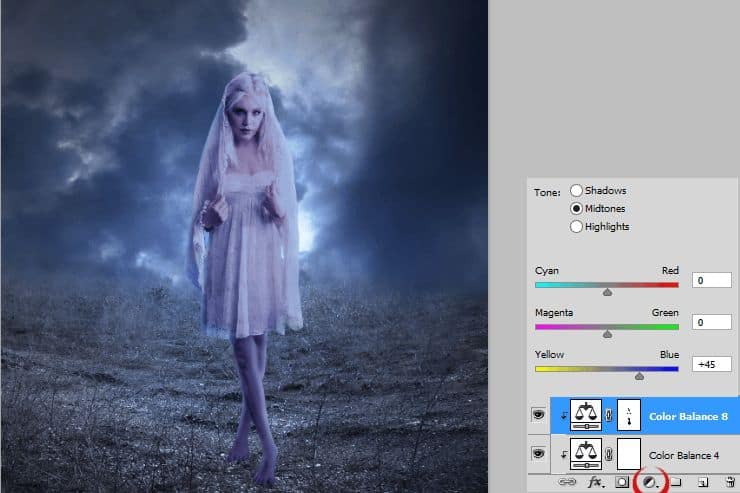Screen dimensions: 740x493
Task: Select the Highlights tone option
Action: pyautogui.click(x=576, y=226)
